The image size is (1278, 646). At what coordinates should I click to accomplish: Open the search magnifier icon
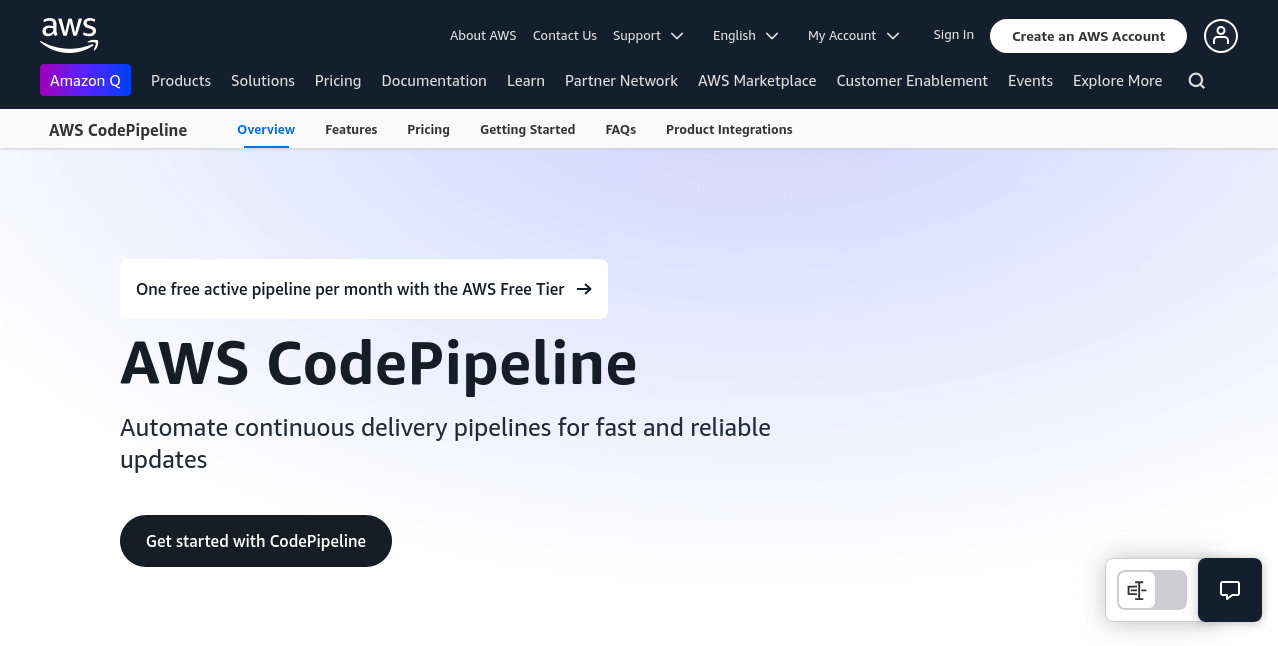1196,81
